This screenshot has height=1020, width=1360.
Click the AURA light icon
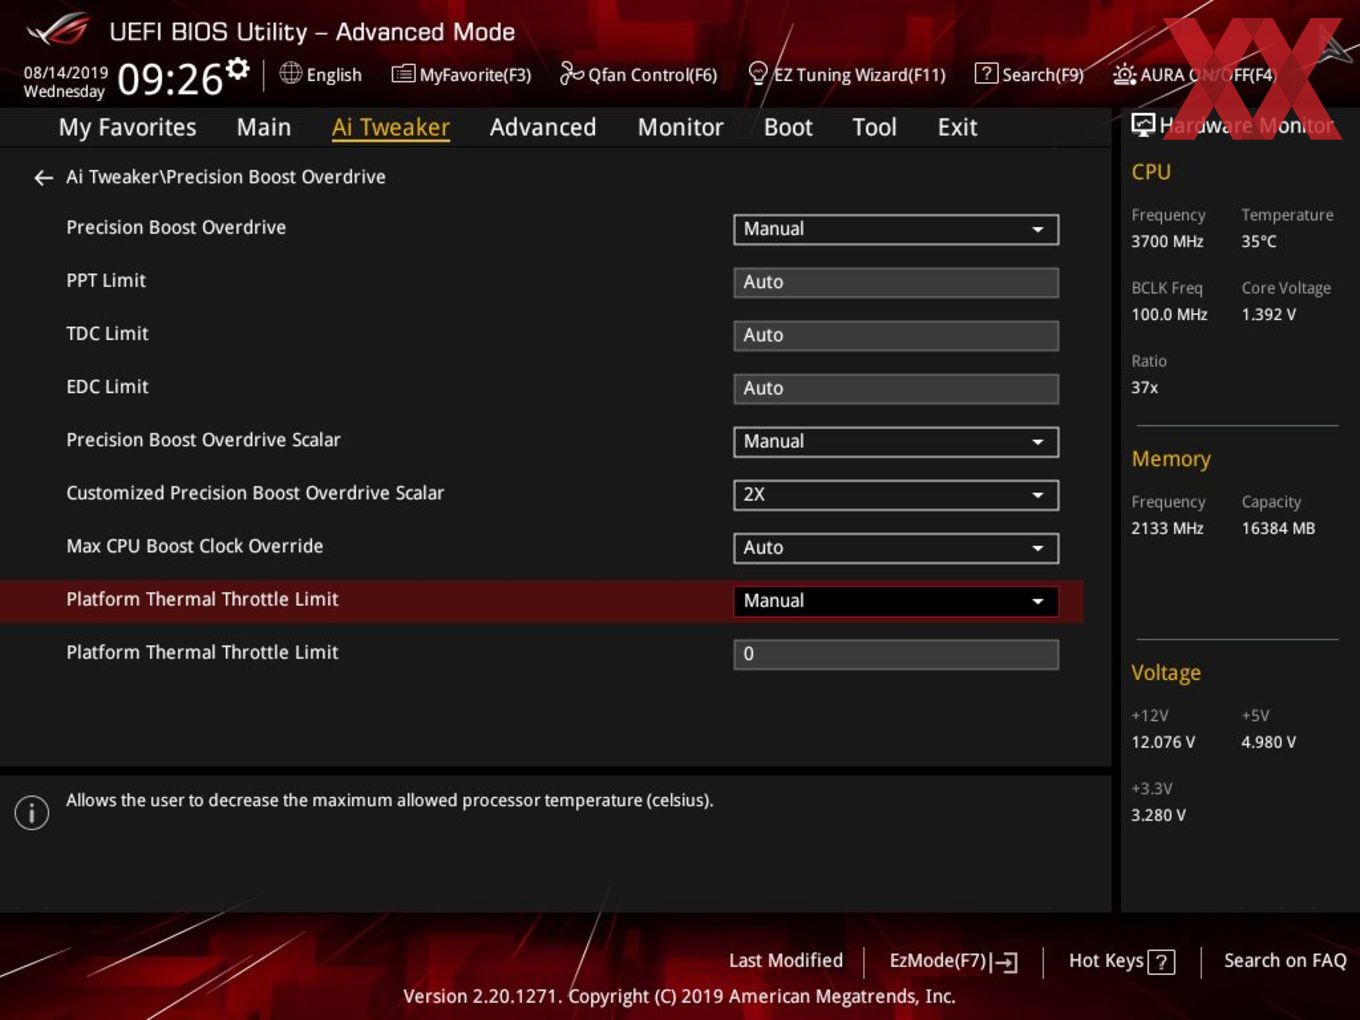point(1124,74)
